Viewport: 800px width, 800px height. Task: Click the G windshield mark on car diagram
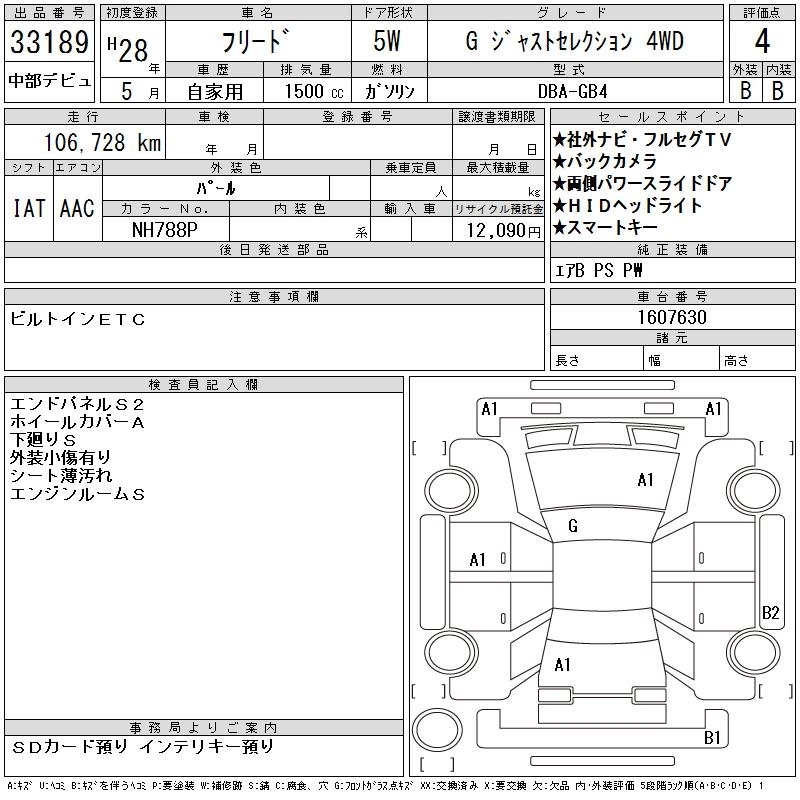coord(572,526)
